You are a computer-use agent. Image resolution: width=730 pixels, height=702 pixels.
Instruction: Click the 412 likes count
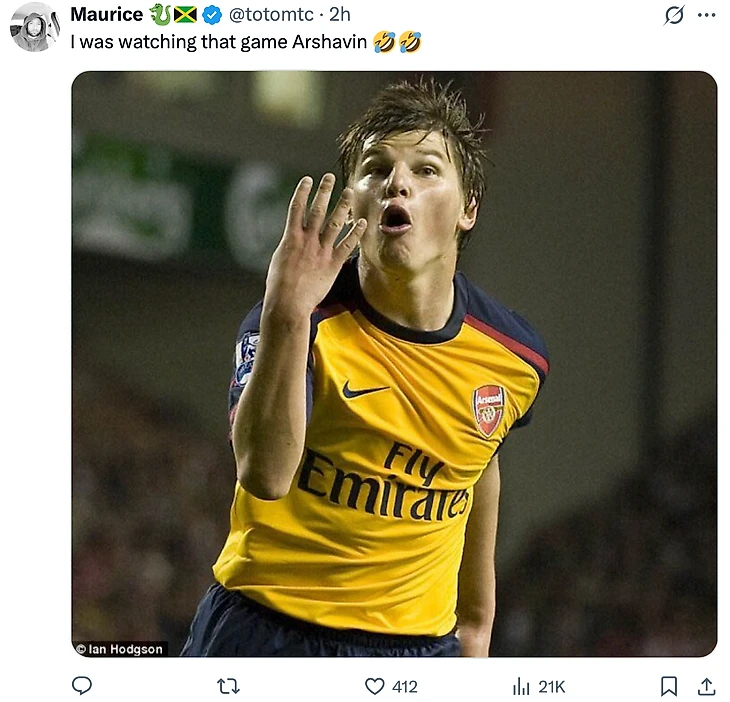[405, 686]
